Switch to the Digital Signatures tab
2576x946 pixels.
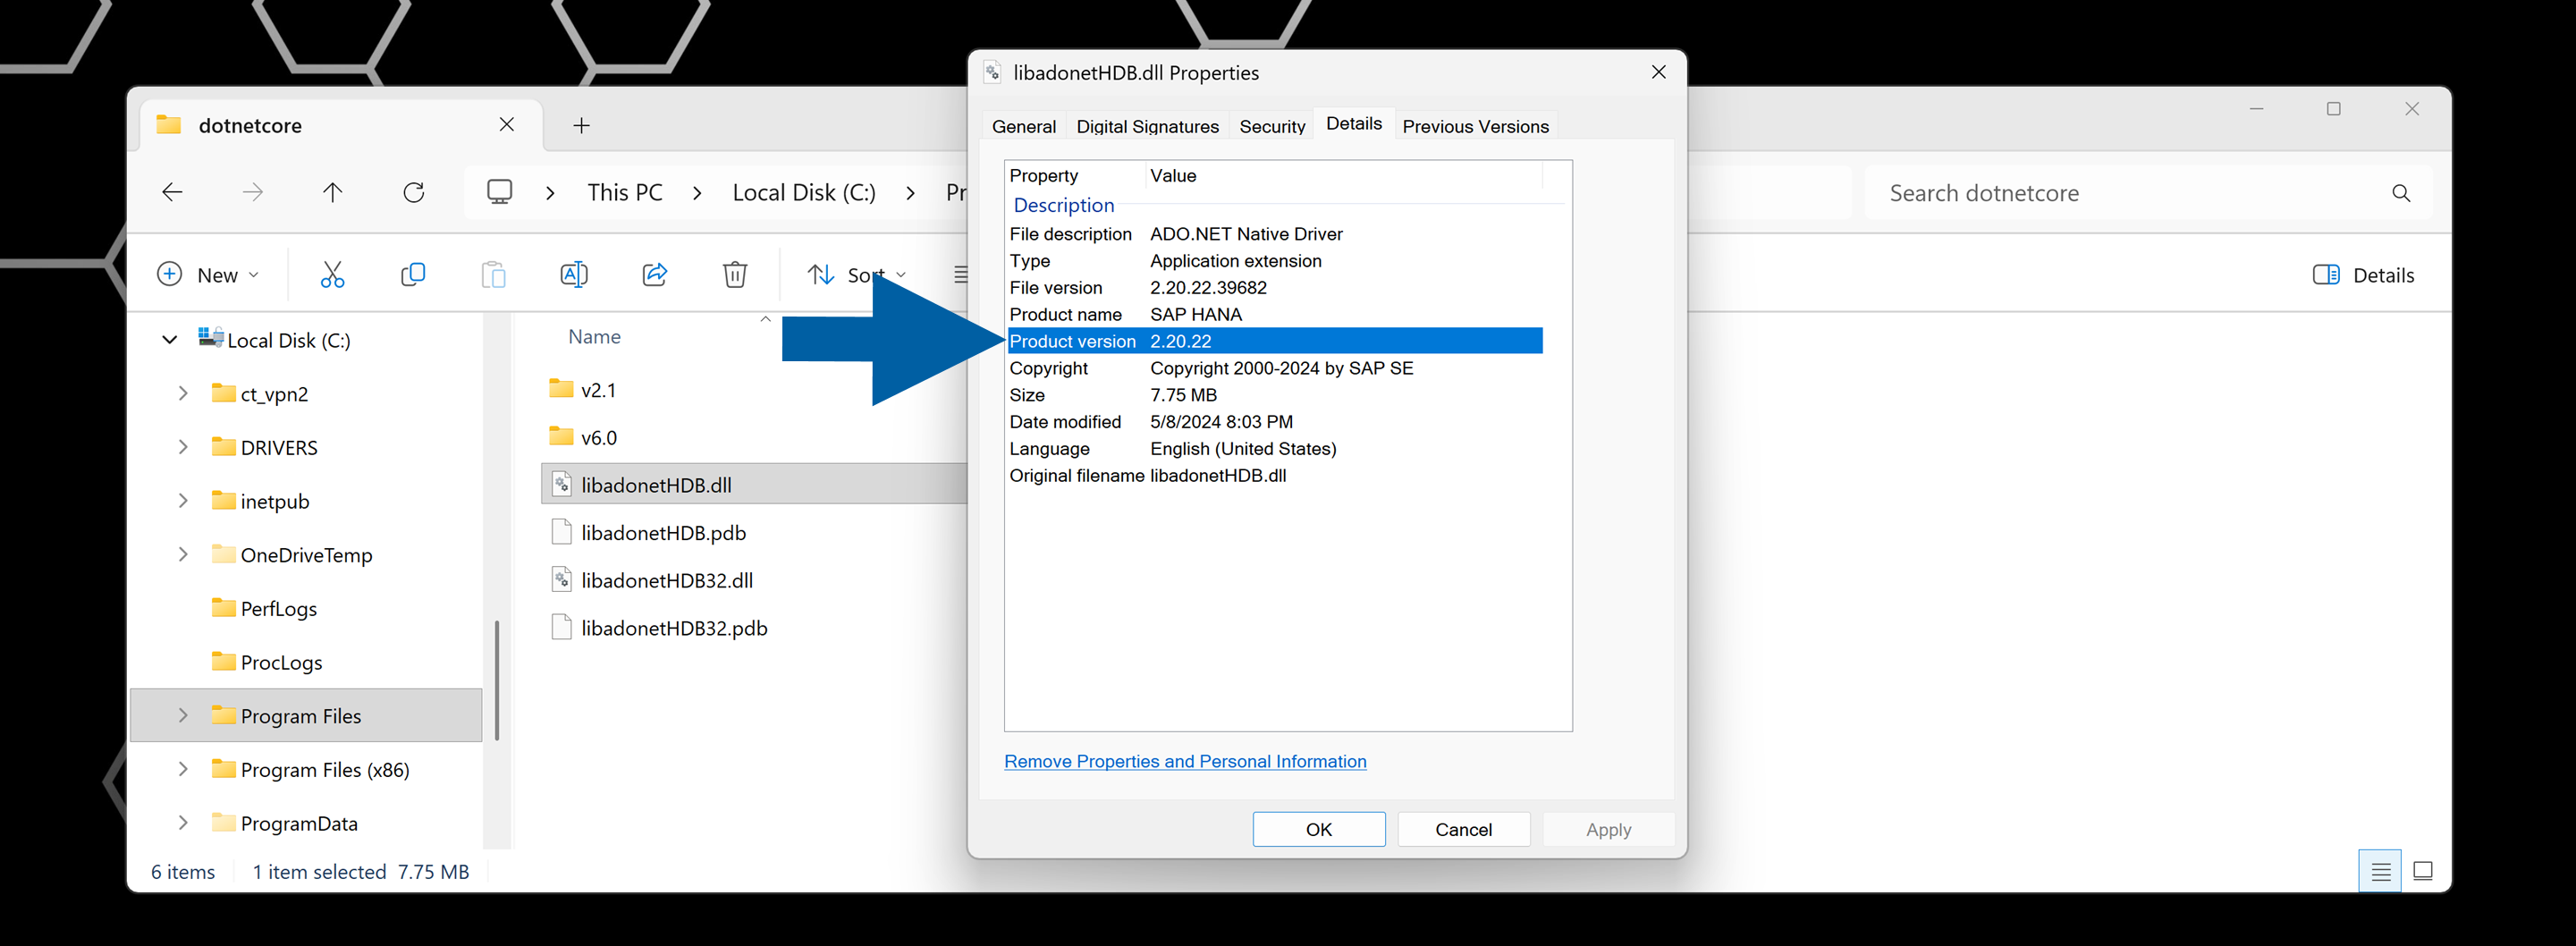click(x=1147, y=127)
